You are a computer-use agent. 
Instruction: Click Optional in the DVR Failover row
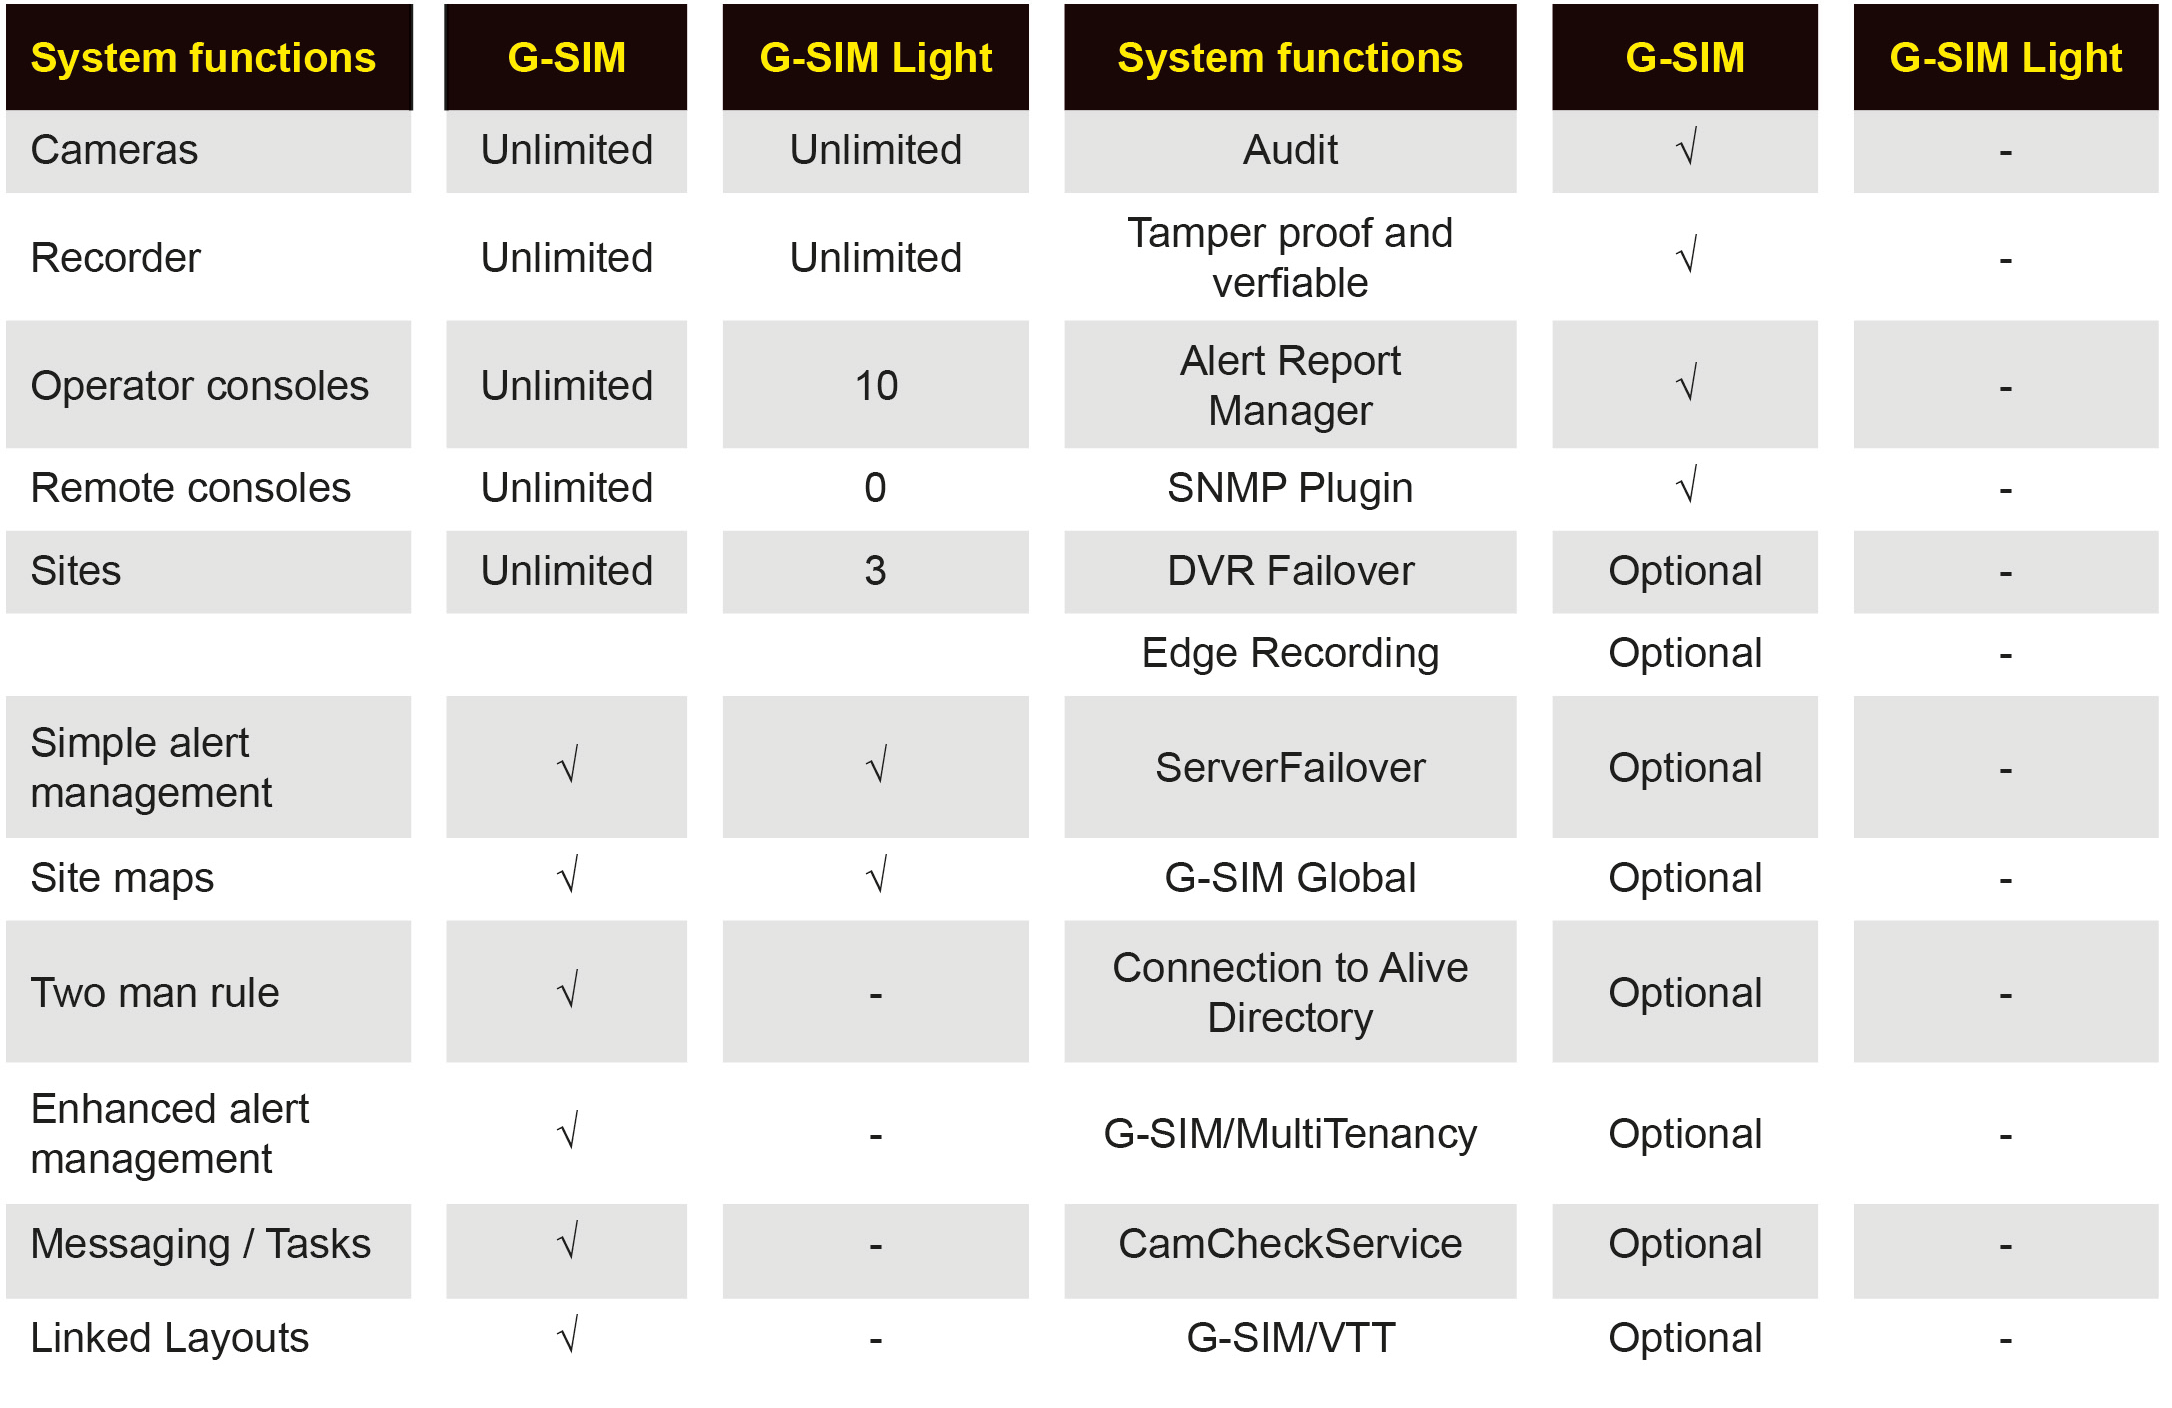point(1685,572)
